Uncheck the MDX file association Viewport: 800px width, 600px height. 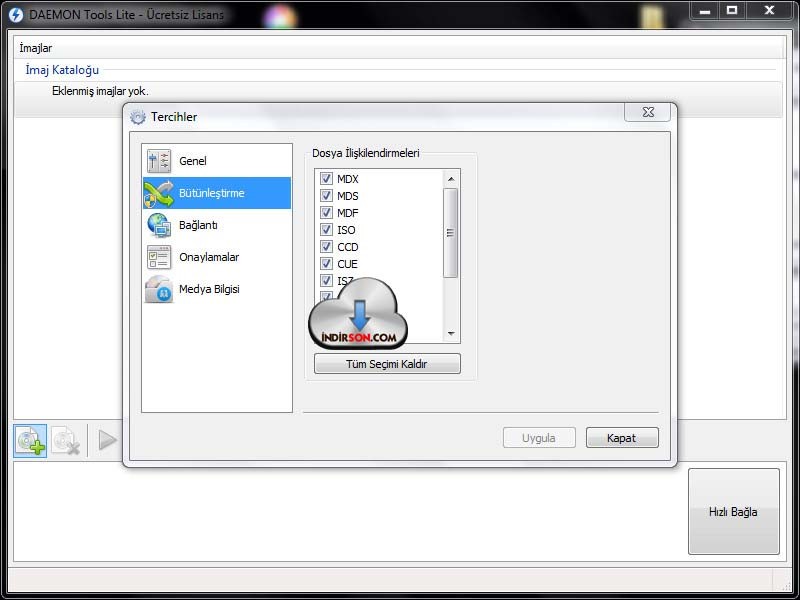click(x=327, y=179)
